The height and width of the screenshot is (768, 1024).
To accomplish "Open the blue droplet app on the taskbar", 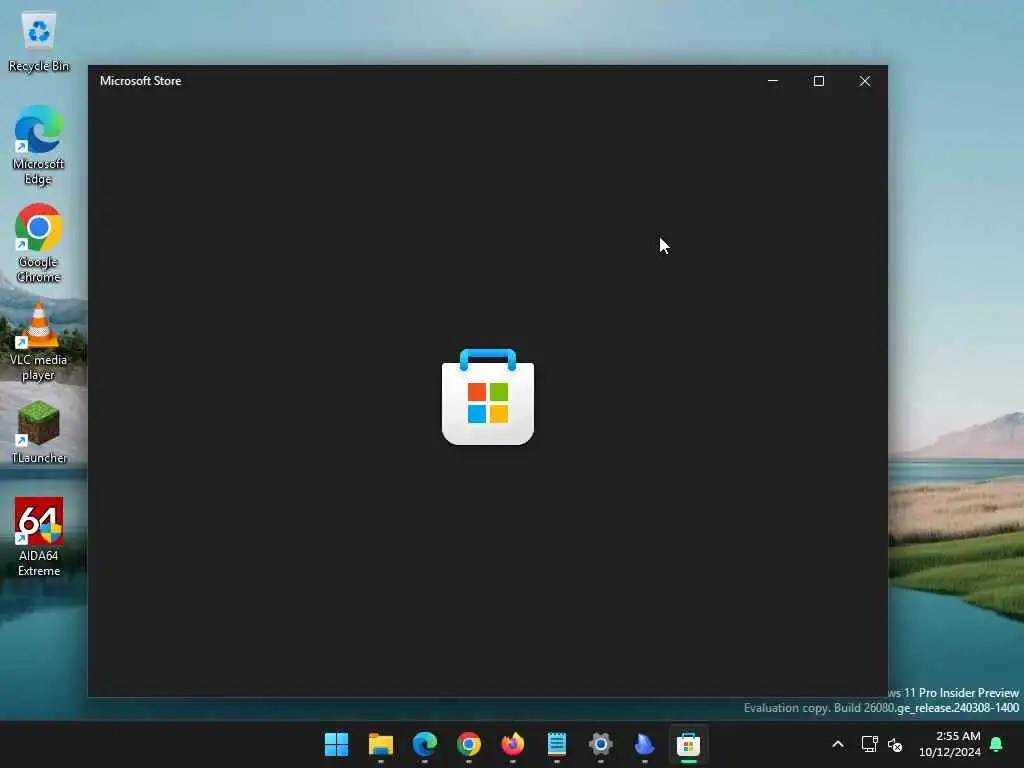I will 645,744.
